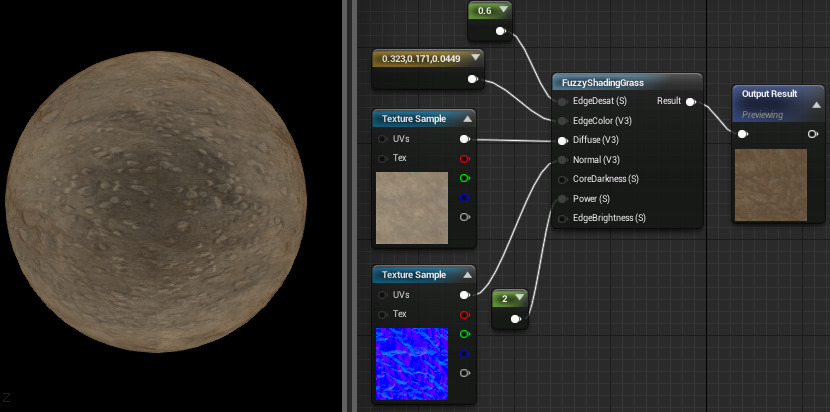Viewport: 830px width, 412px height.
Task: Click the blue channel pin on top Texture Sample
Action: coord(463,197)
